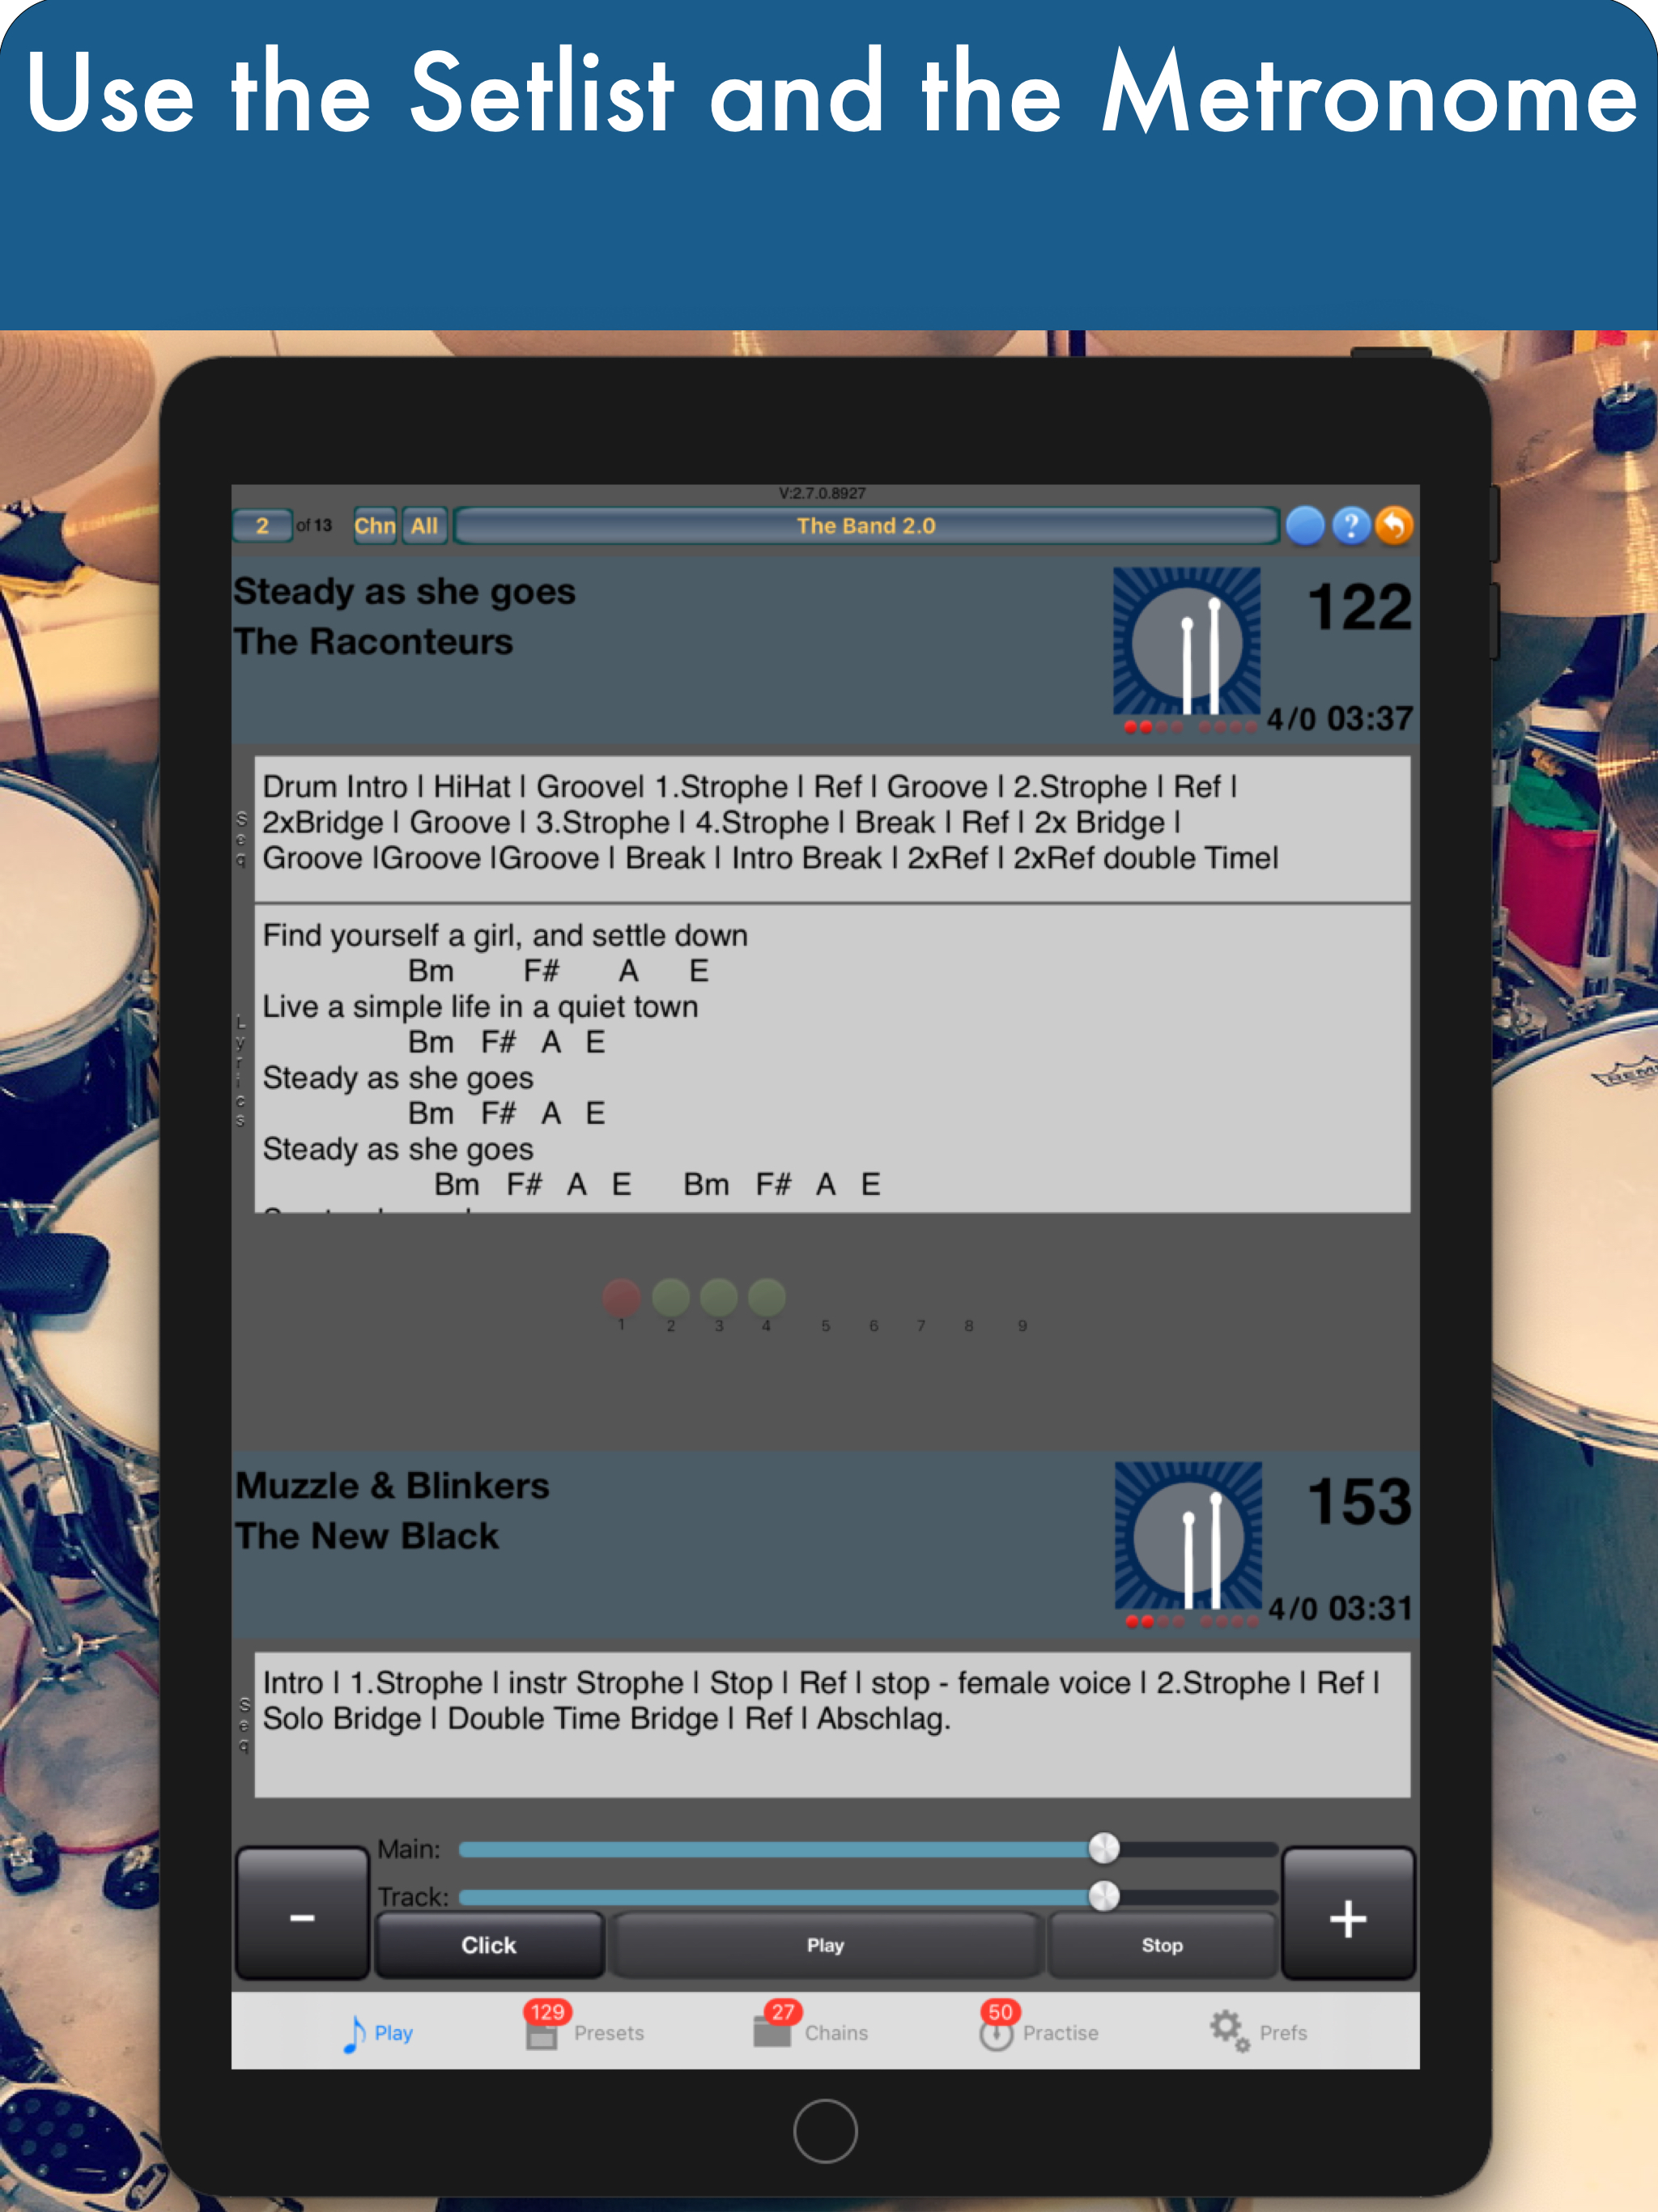Tap drumsticks icon for Steady as she goes
The height and width of the screenshot is (2212, 1658).
[x=1186, y=642]
